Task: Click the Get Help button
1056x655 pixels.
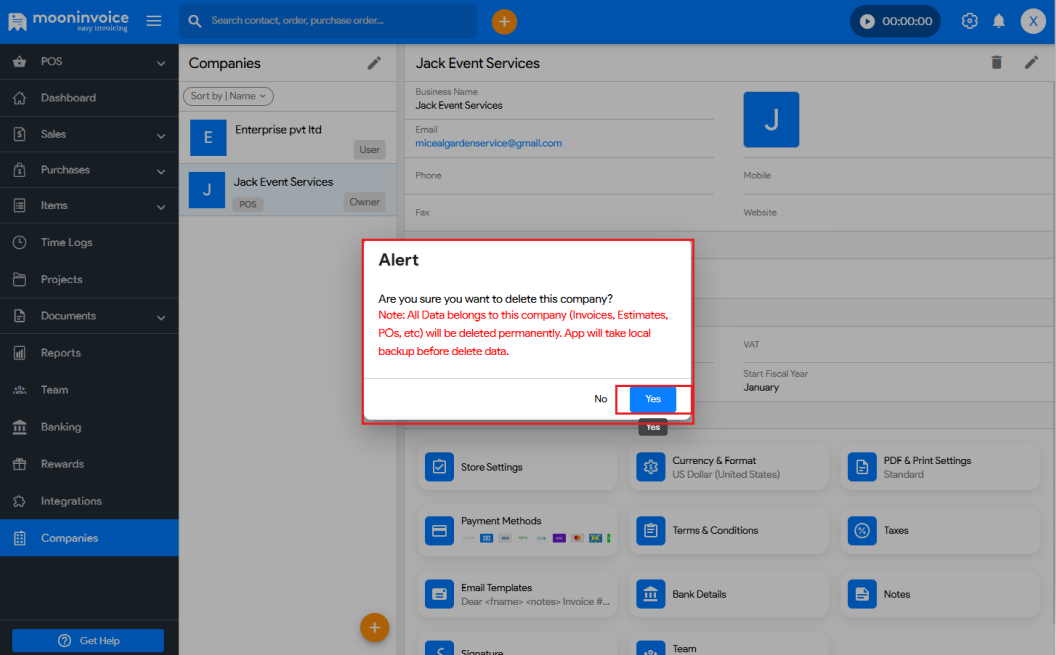Action: [x=88, y=640]
